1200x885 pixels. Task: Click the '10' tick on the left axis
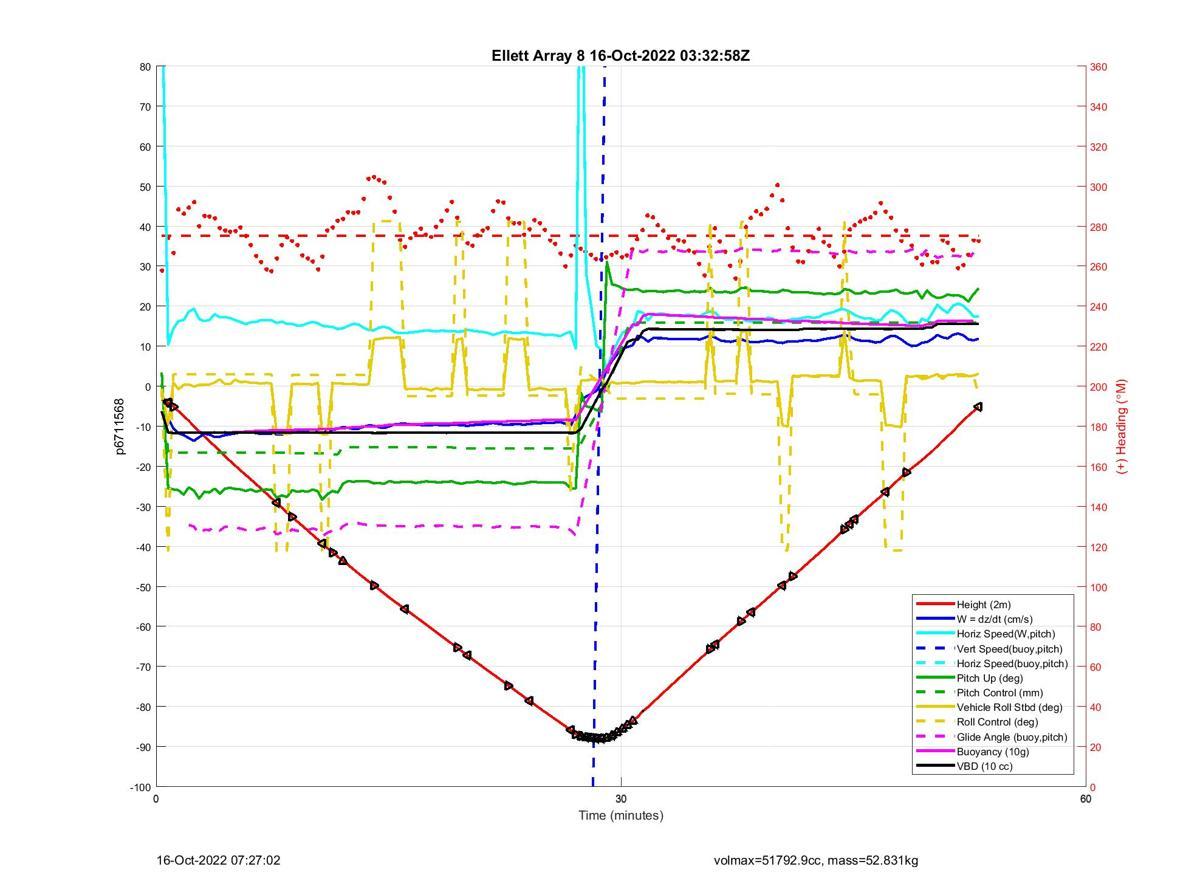pos(145,347)
